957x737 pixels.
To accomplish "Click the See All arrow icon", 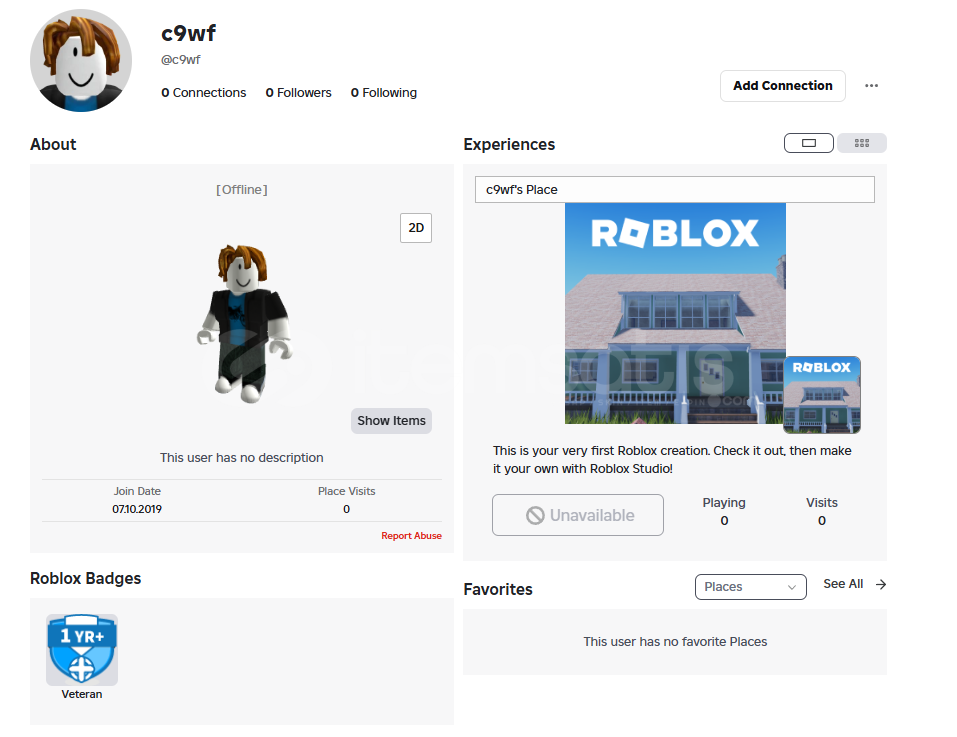I will coord(881,584).
